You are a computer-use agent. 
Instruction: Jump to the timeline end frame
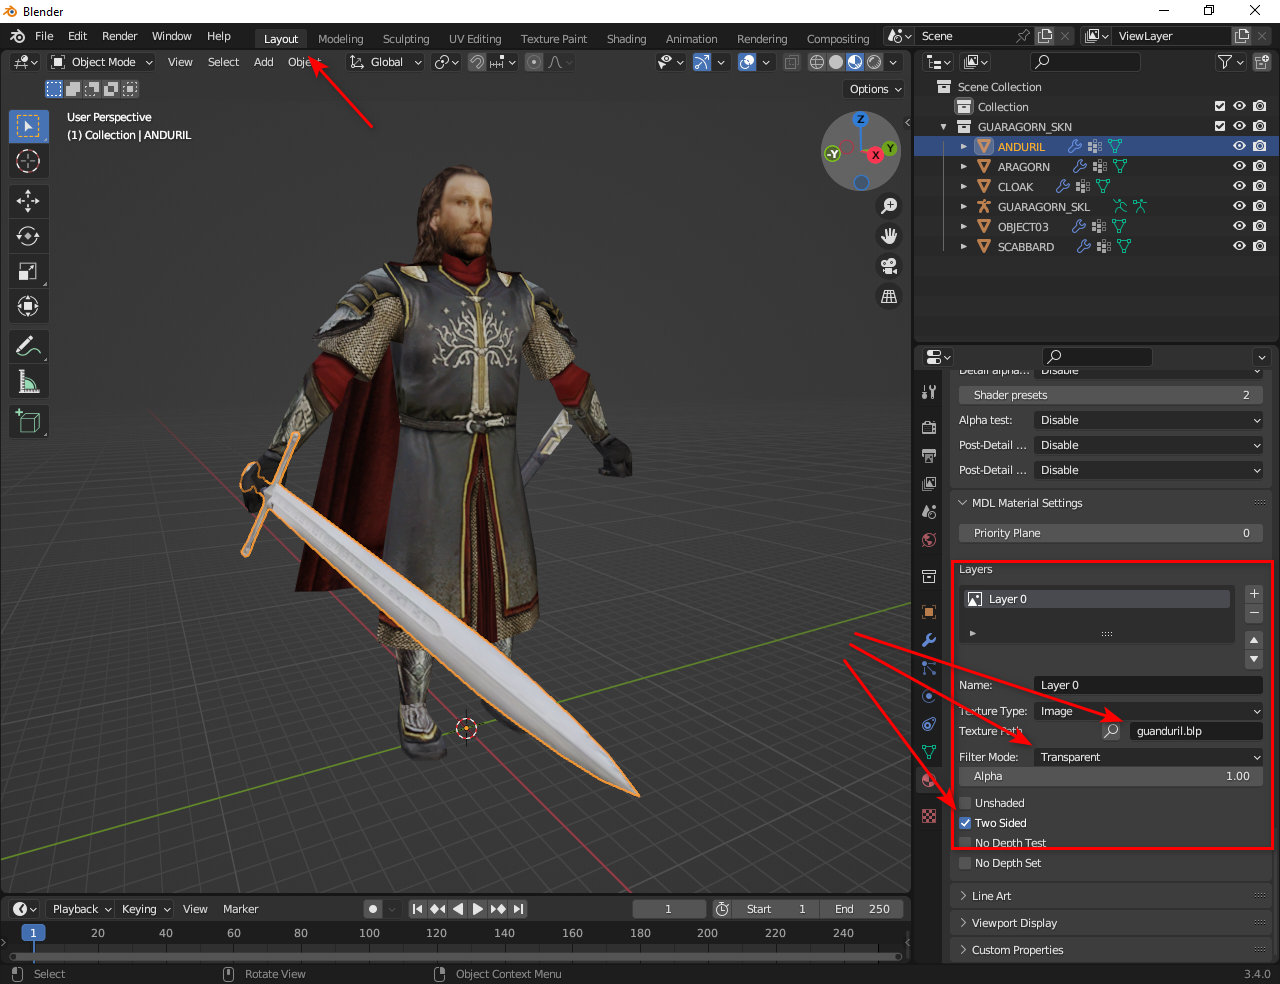518,909
